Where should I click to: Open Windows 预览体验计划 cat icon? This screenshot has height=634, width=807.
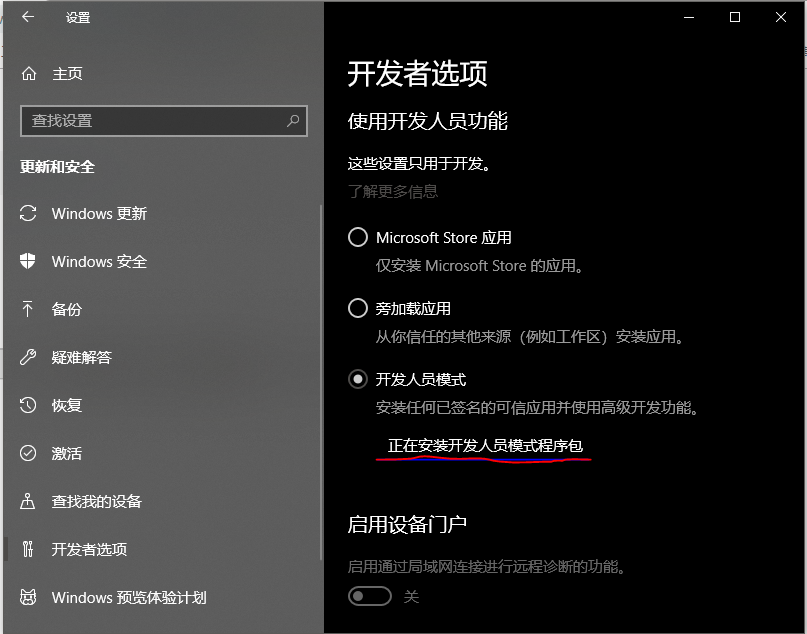tap(28, 597)
